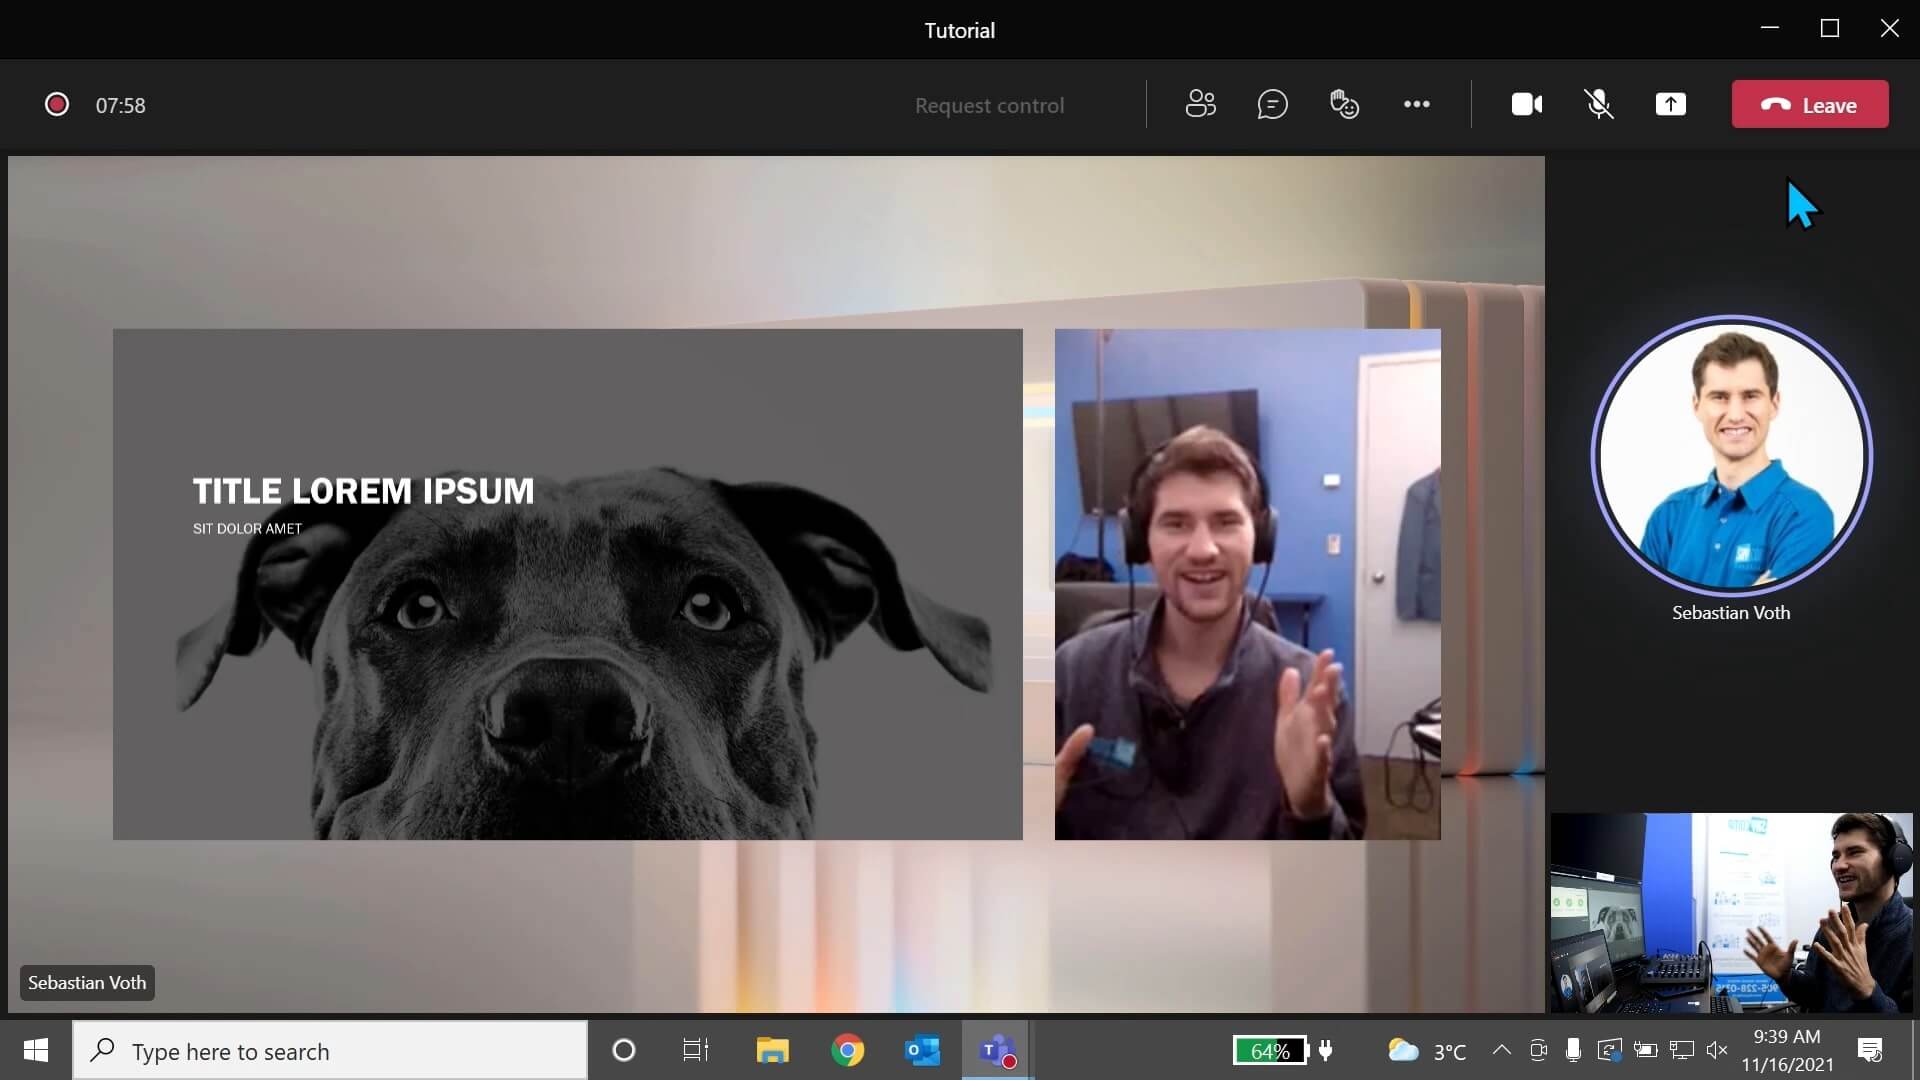Click your self-view video thumbnail

(x=1730, y=913)
